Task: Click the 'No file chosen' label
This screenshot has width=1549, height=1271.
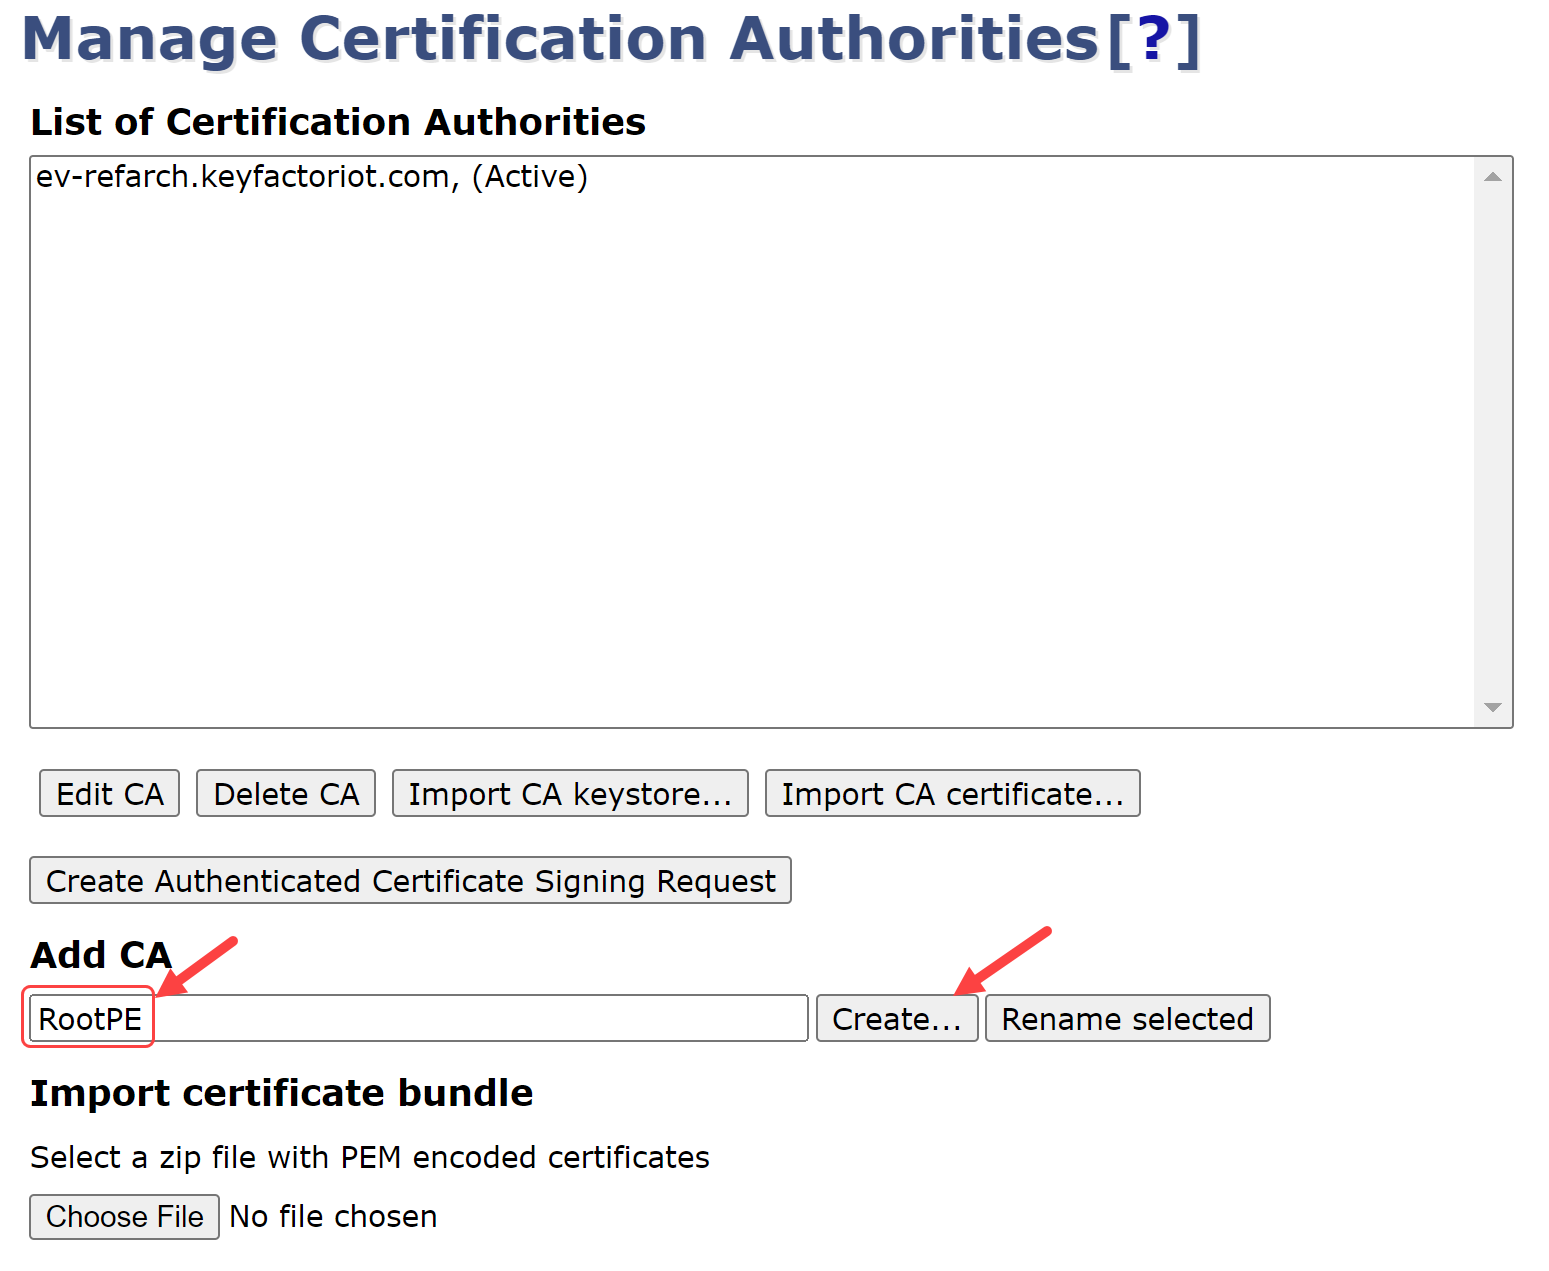Action: [x=333, y=1217]
